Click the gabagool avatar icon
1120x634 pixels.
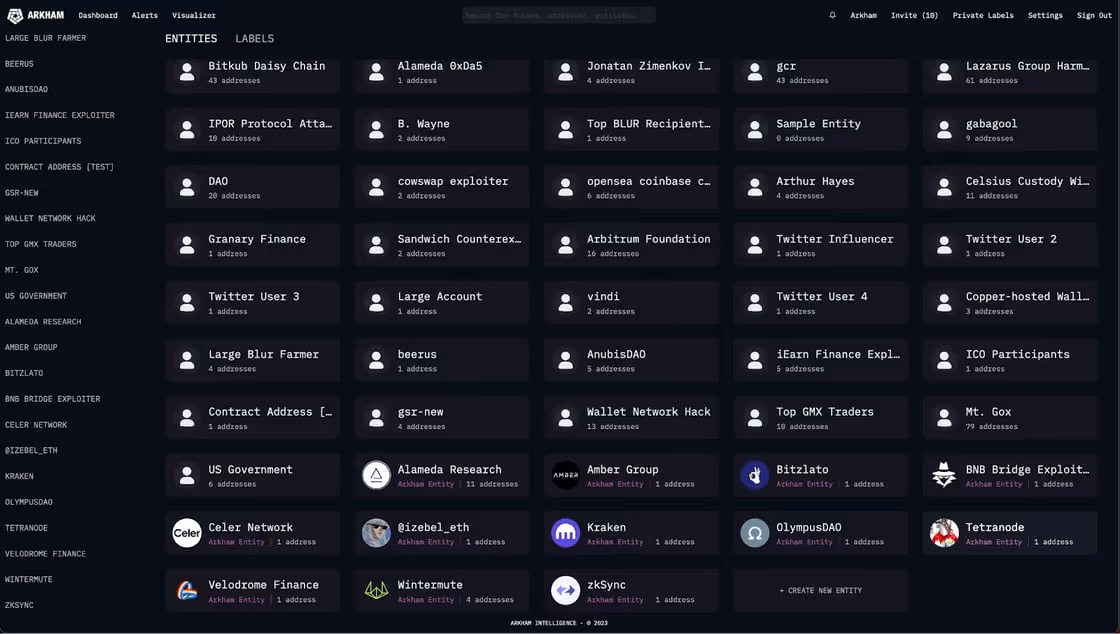tap(944, 130)
